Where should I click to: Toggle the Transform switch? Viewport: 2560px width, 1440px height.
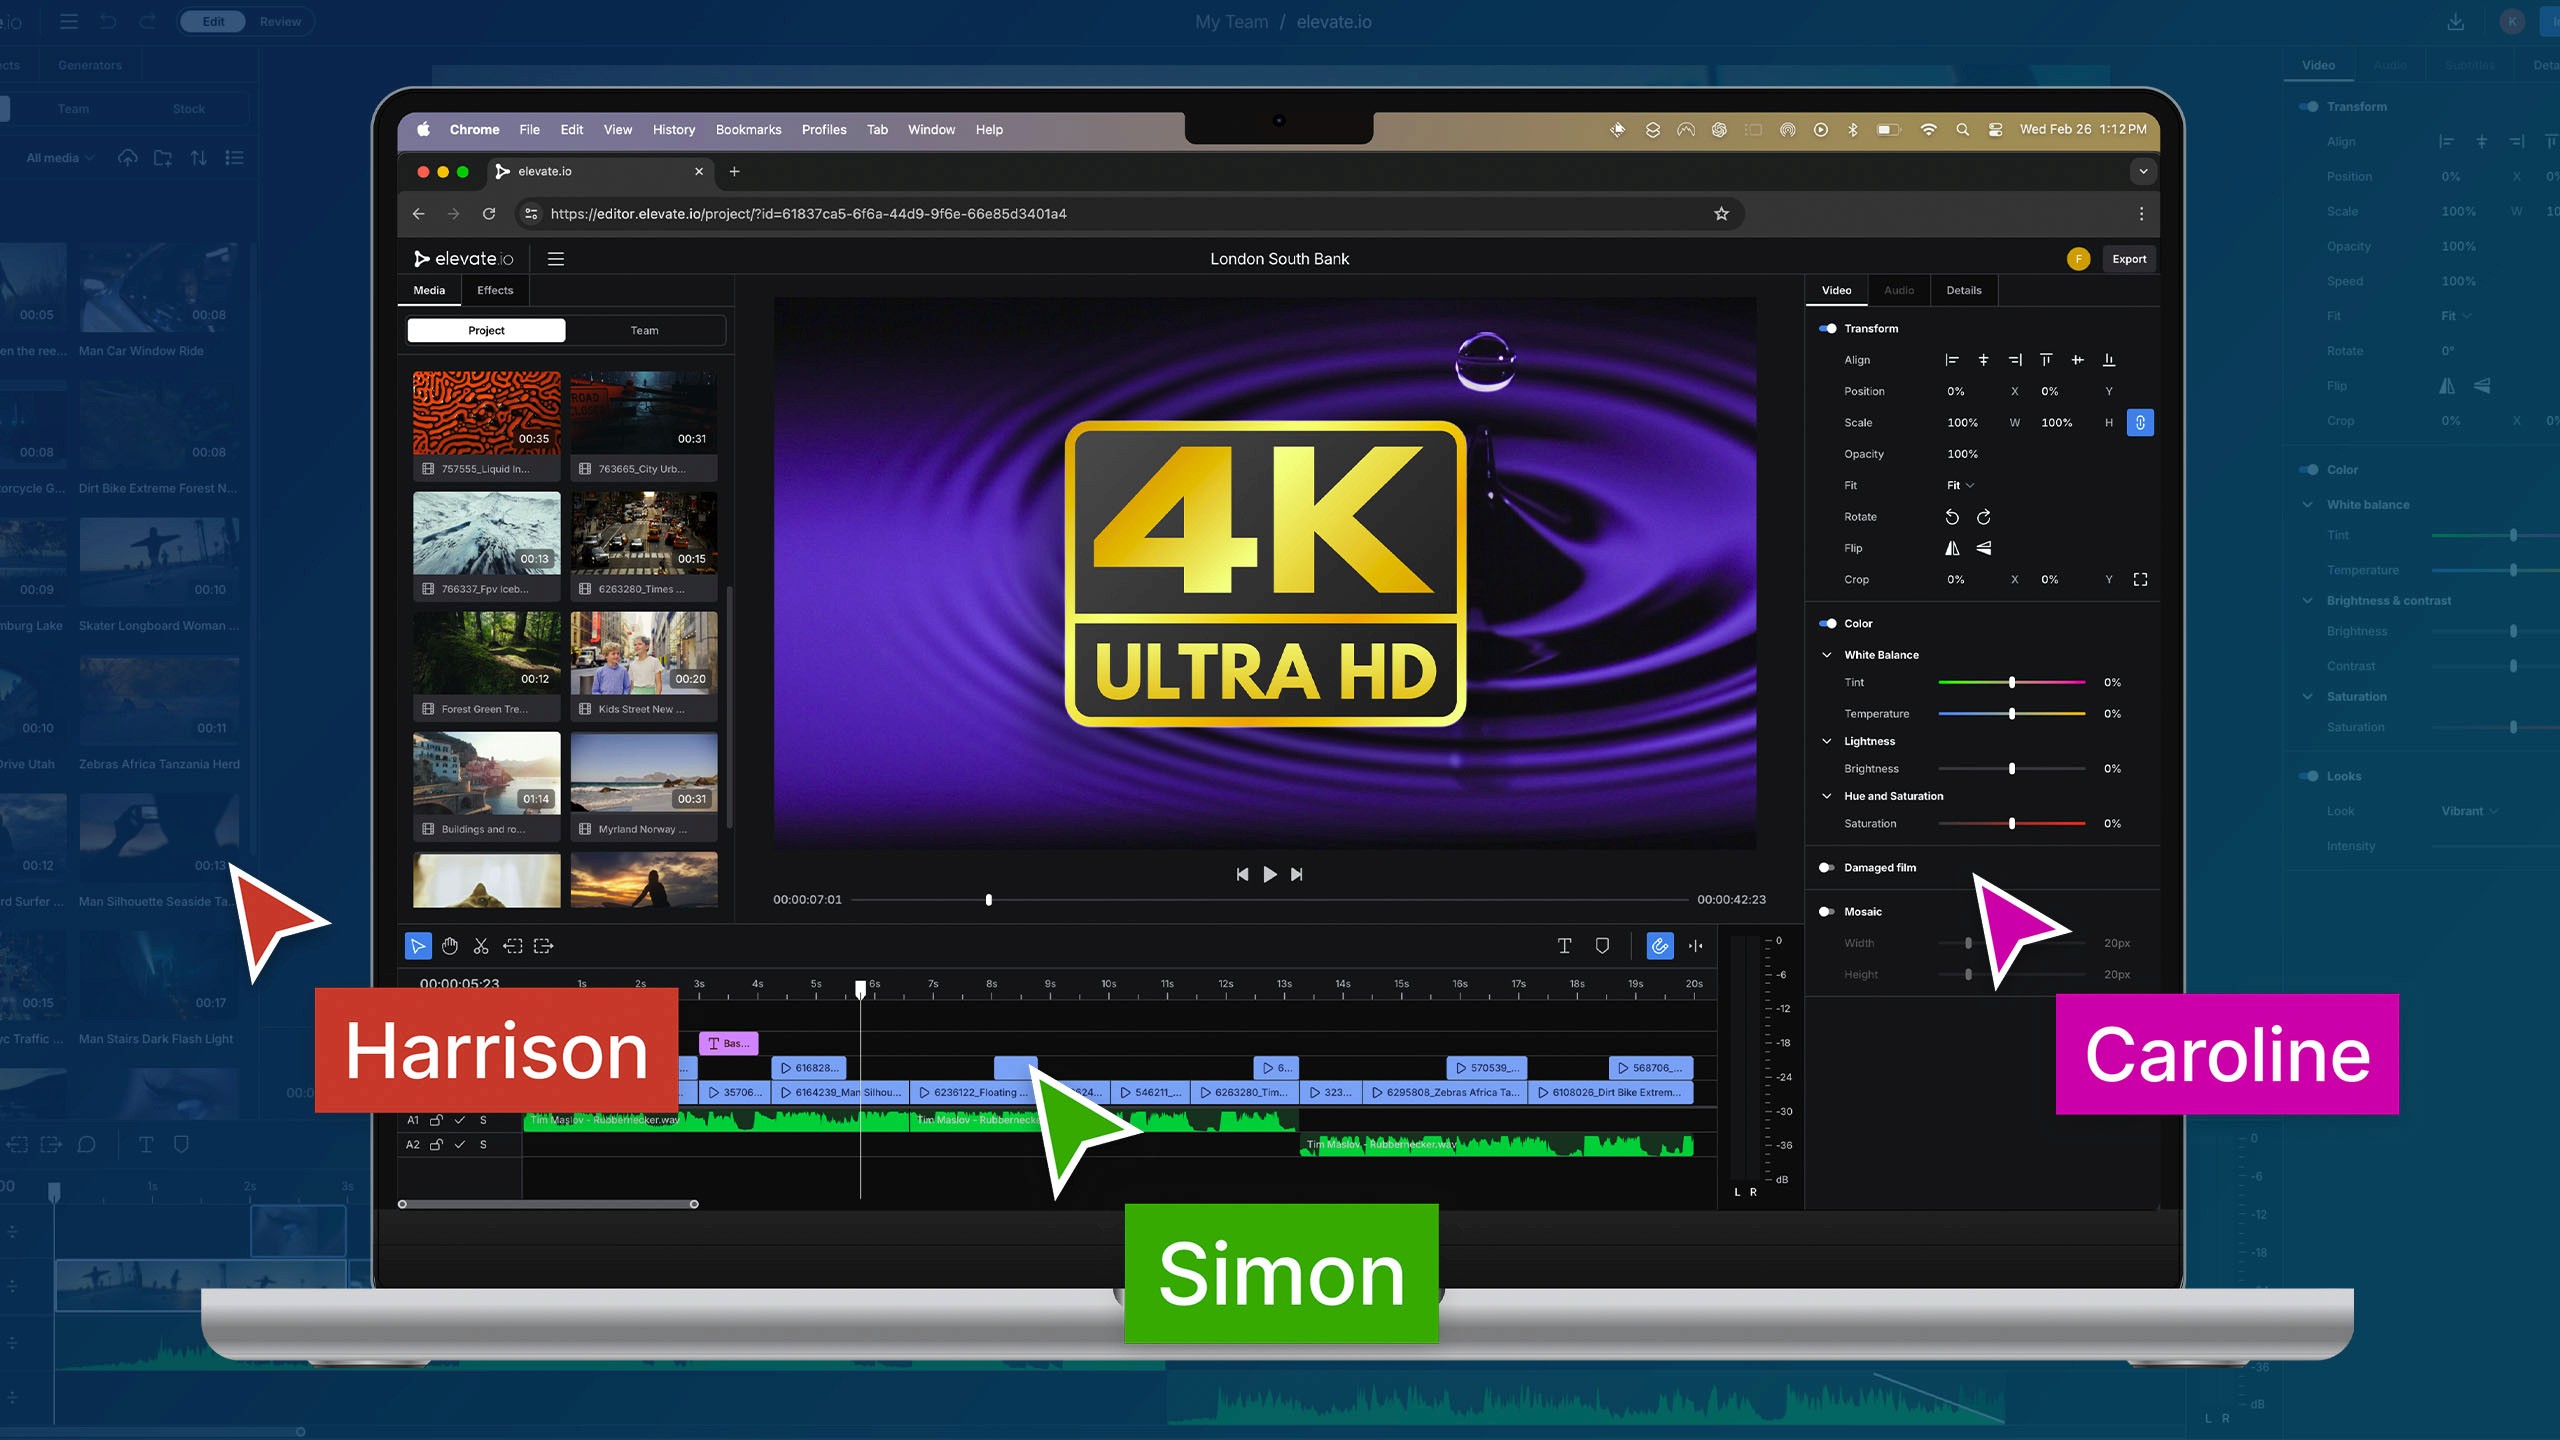(x=1828, y=329)
